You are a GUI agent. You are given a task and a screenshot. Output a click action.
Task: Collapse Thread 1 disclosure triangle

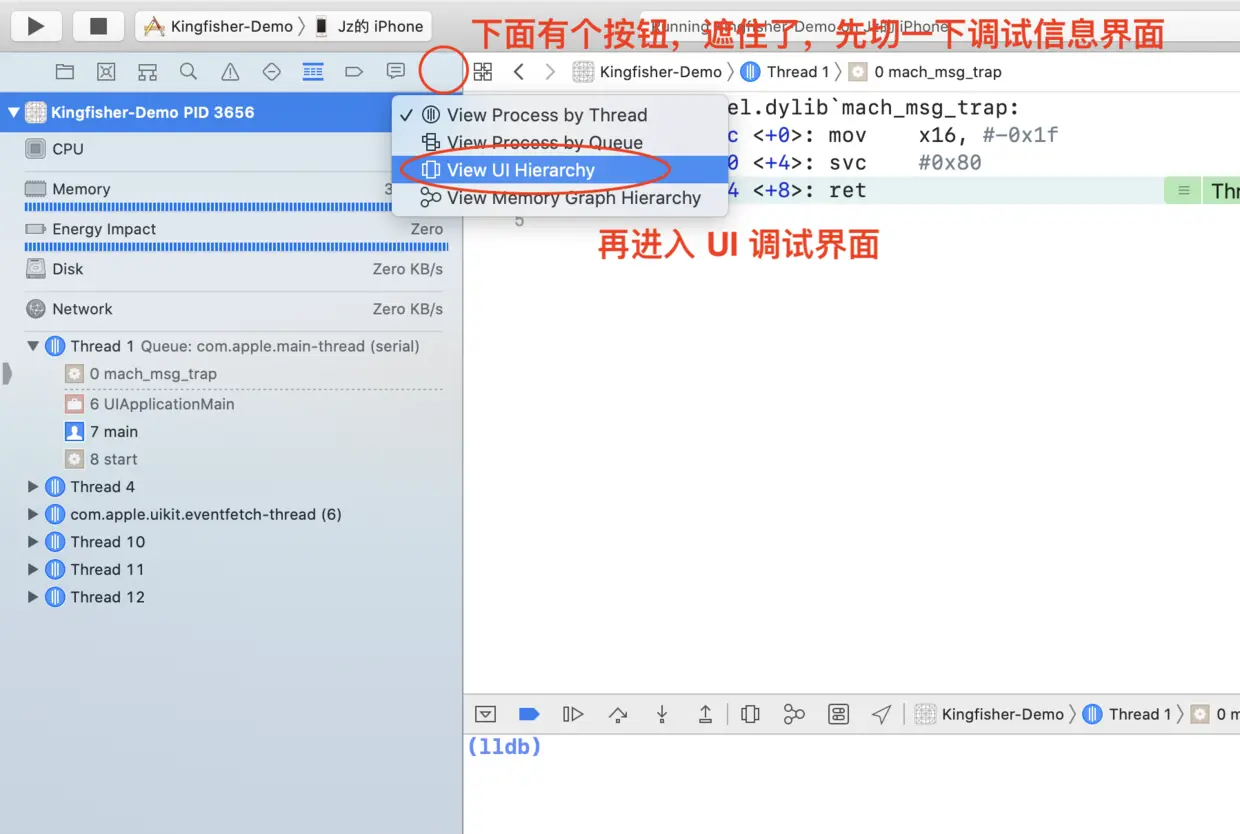coord(33,346)
